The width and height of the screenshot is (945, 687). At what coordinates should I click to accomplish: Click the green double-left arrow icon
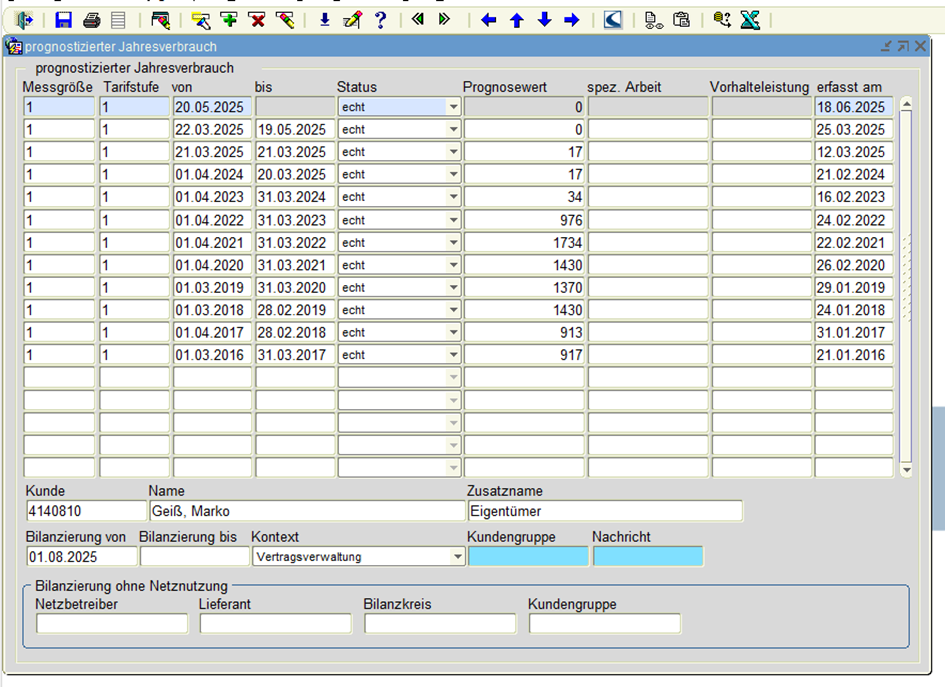(x=417, y=20)
